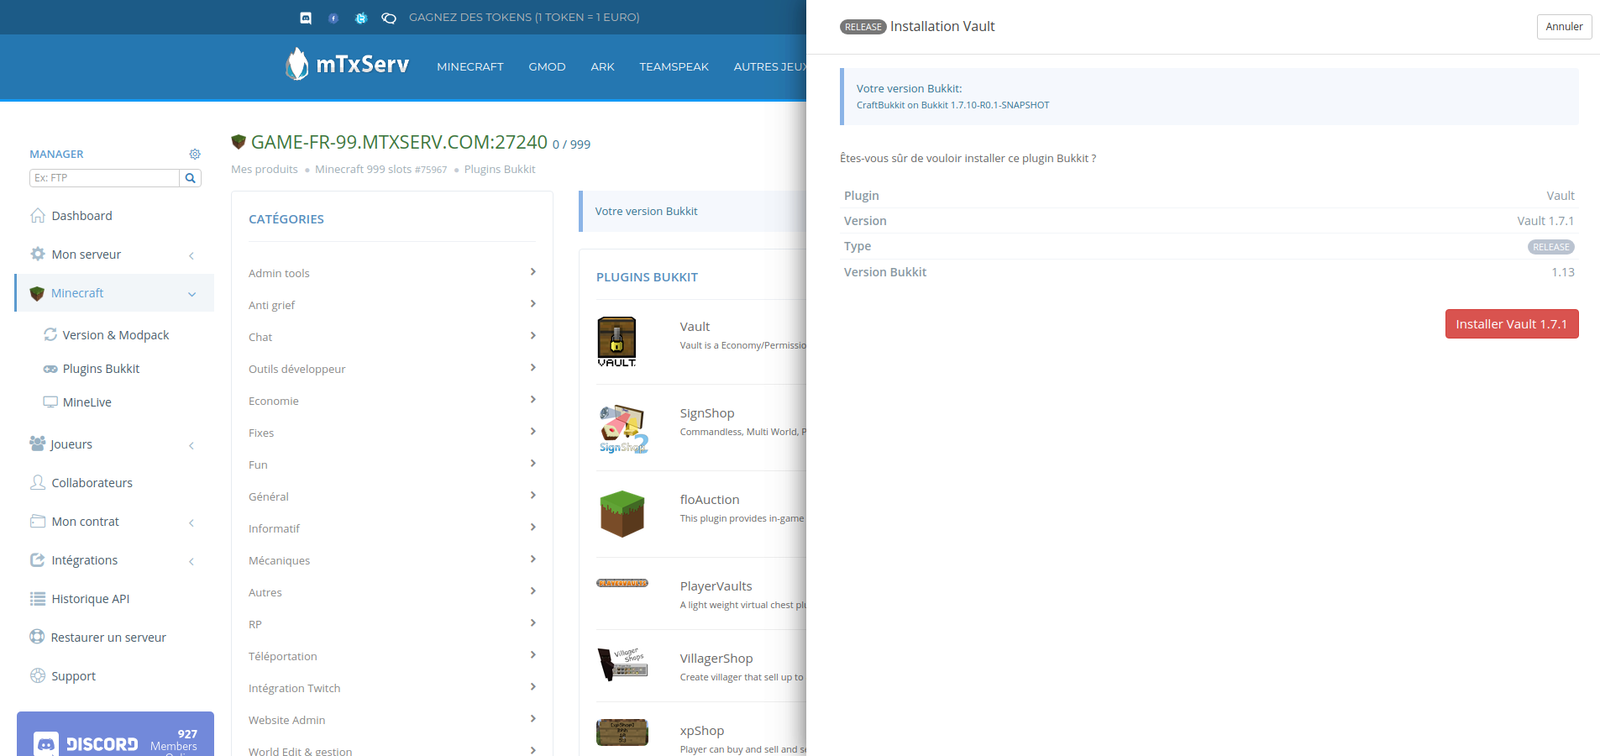The width and height of the screenshot is (1600, 756).
Task: Open the Discord members banner
Action: (x=115, y=734)
